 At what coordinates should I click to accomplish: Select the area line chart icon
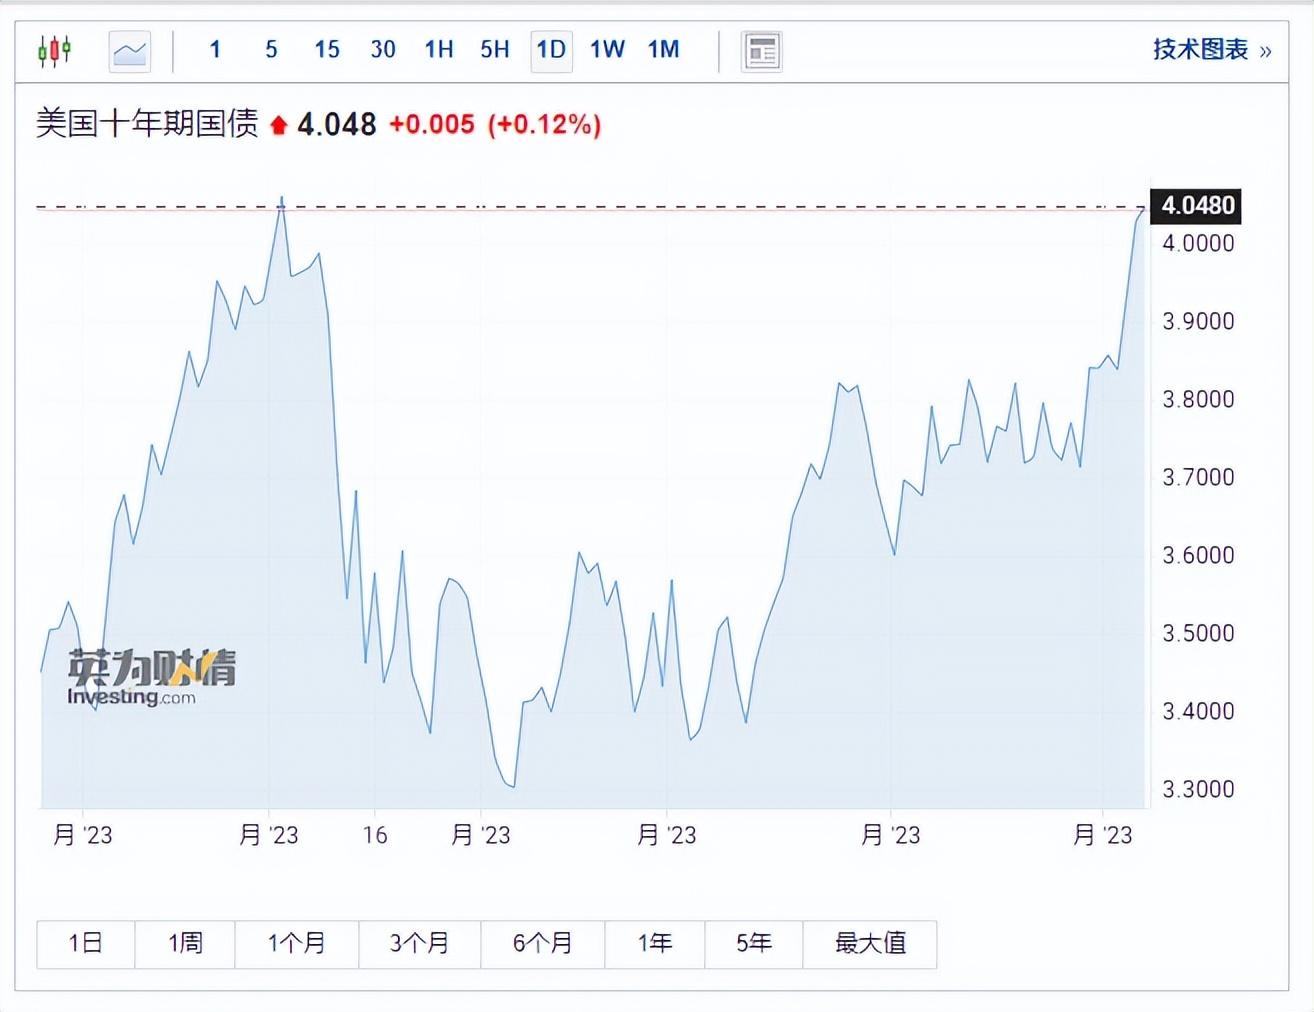130,51
